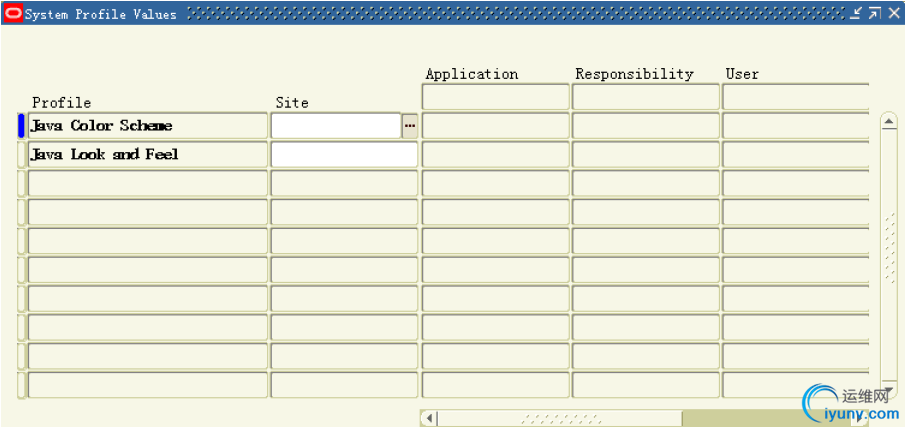
Task: Click the Java Look and Feel profile field
Action: [147, 155]
